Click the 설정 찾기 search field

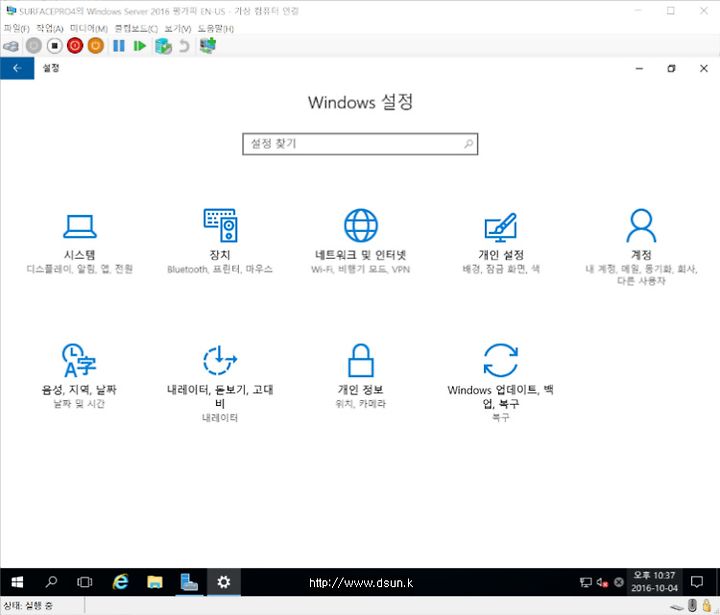tap(360, 144)
